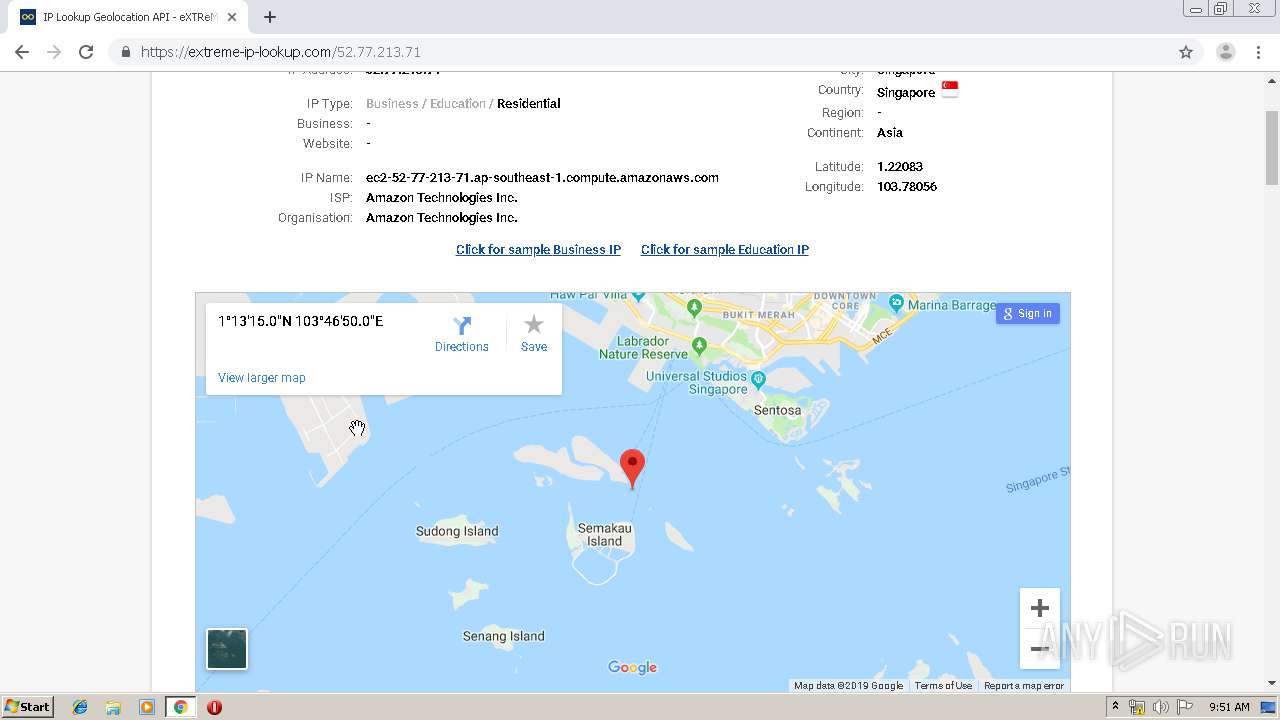Select Chrome in the taskbar

click(x=181, y=707)
